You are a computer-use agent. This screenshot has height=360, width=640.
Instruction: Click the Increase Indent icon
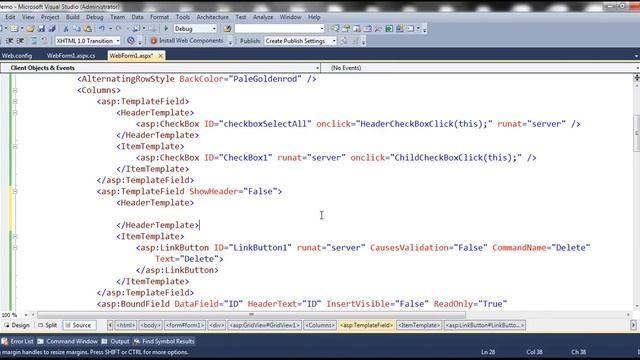coord(20,41)
